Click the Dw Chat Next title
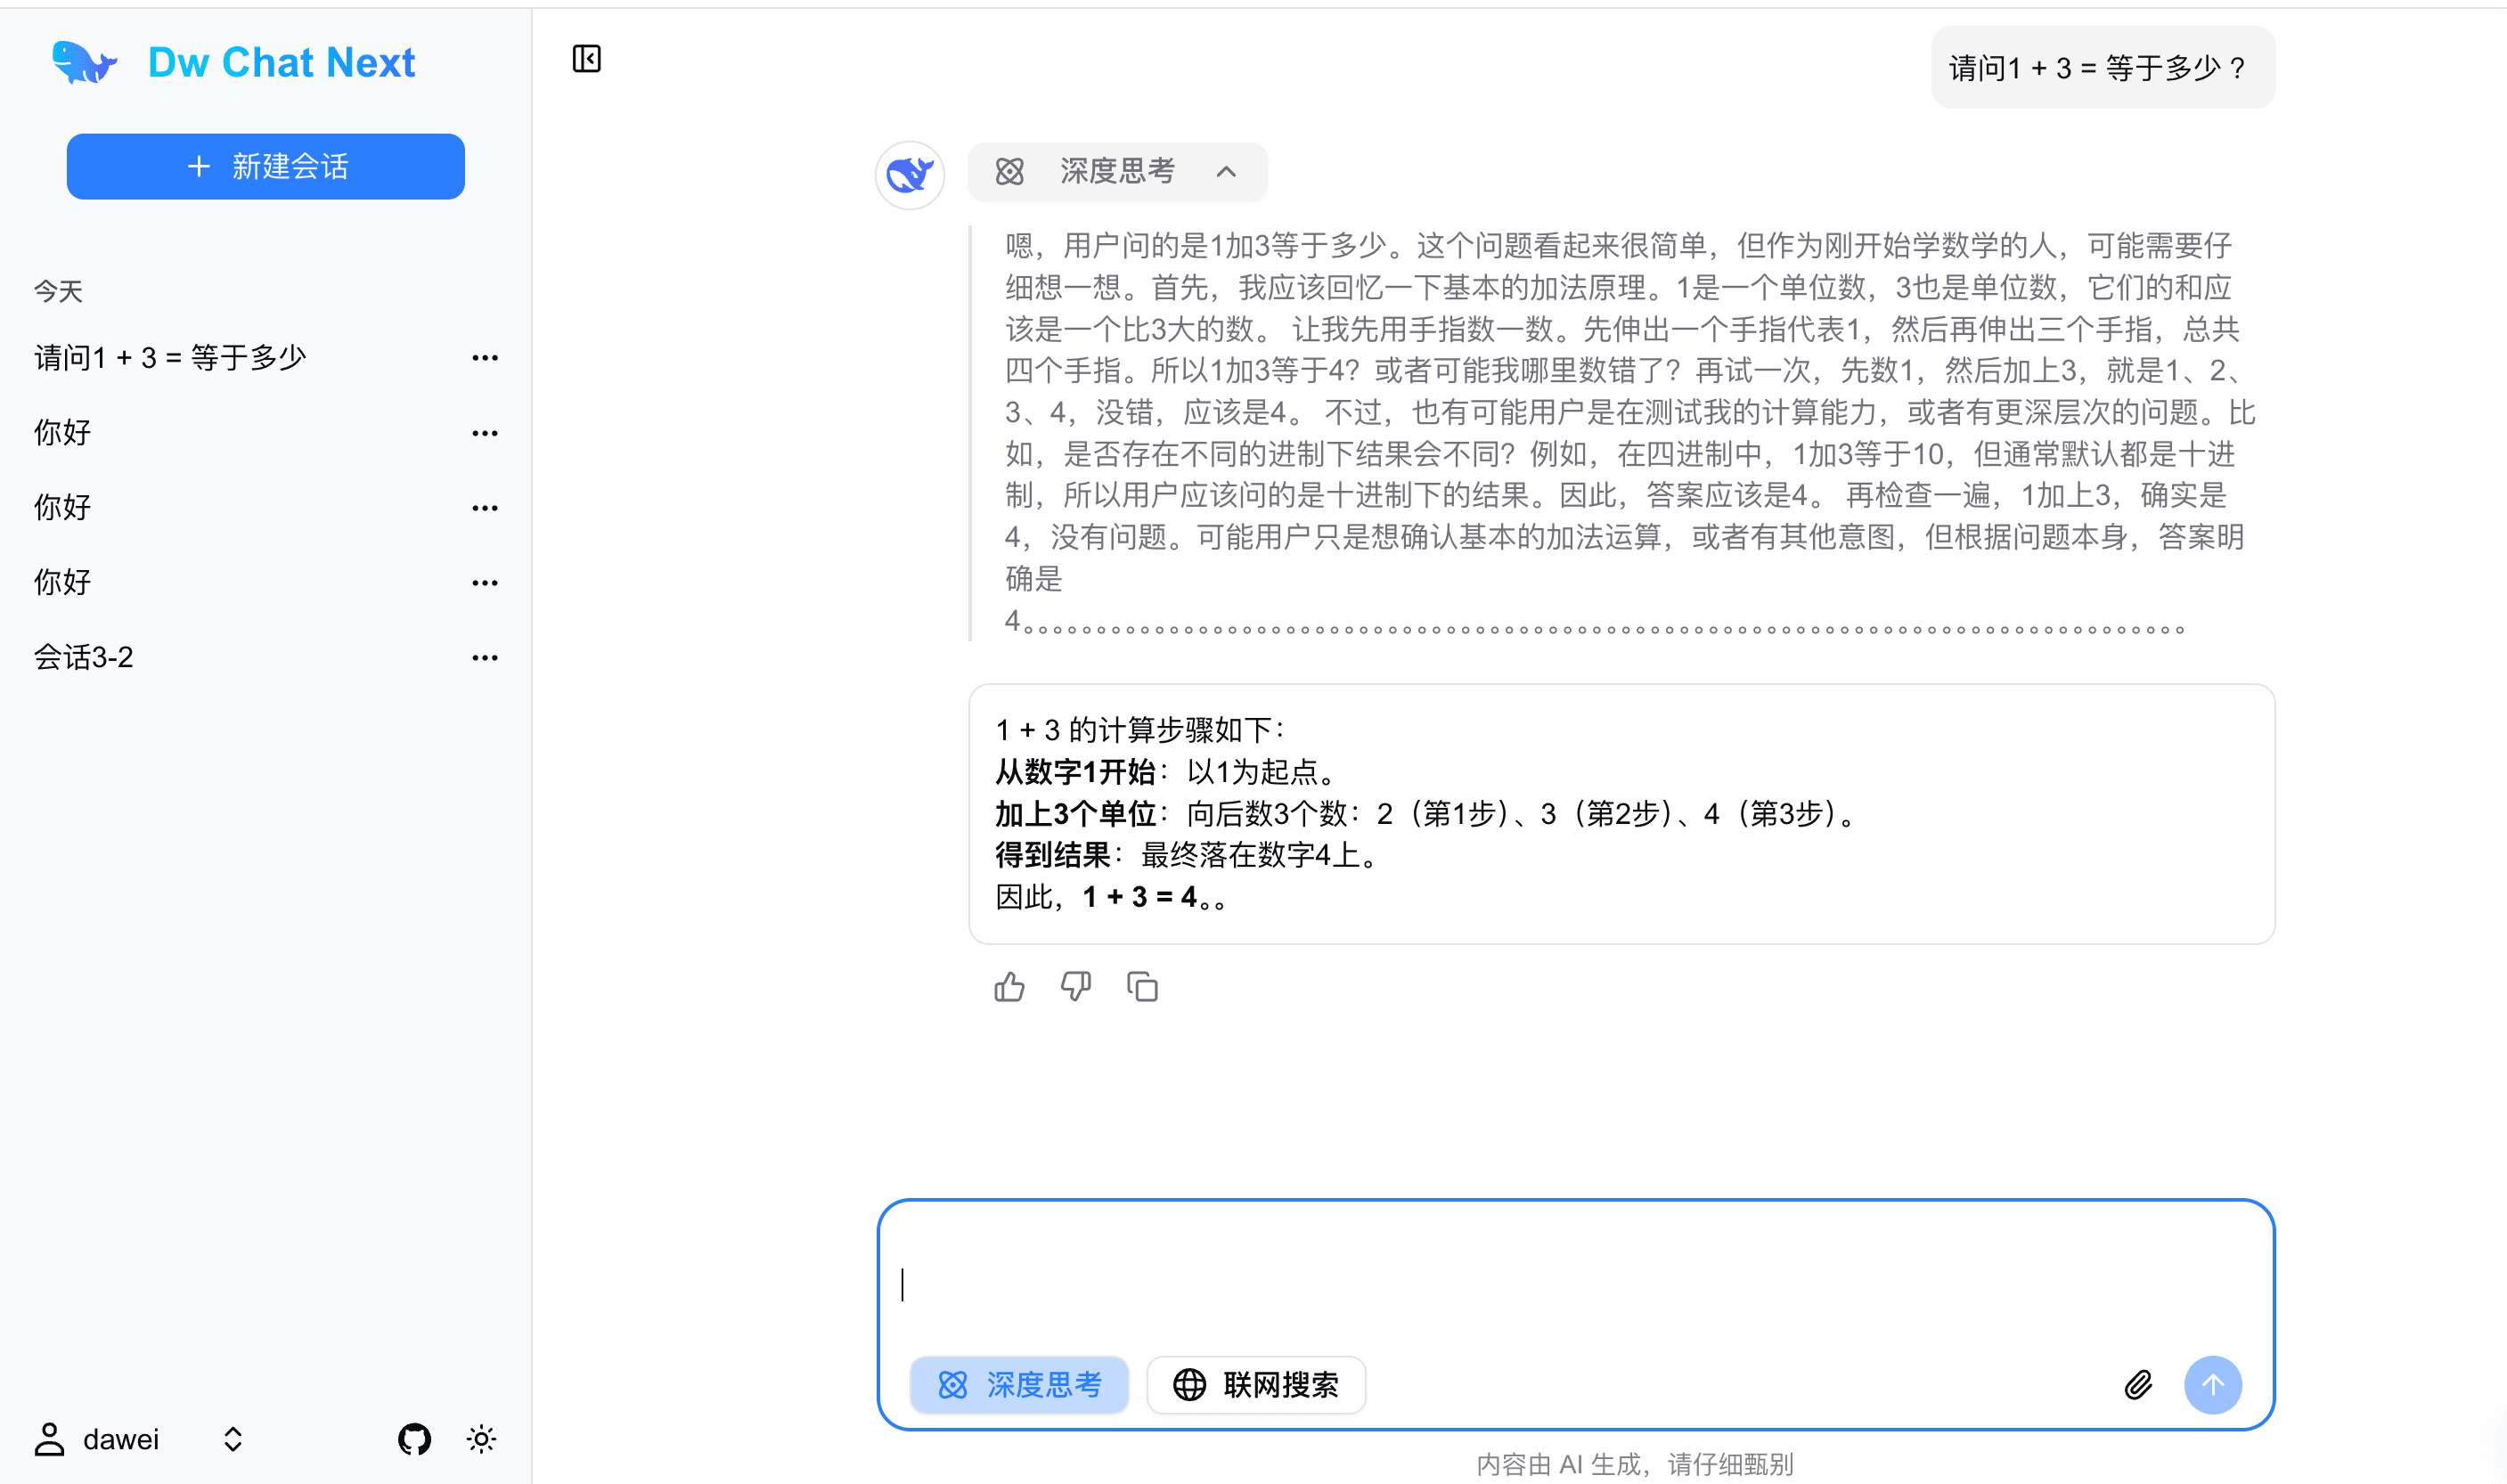2507x1484 pixels. click(x=281, y=63)
